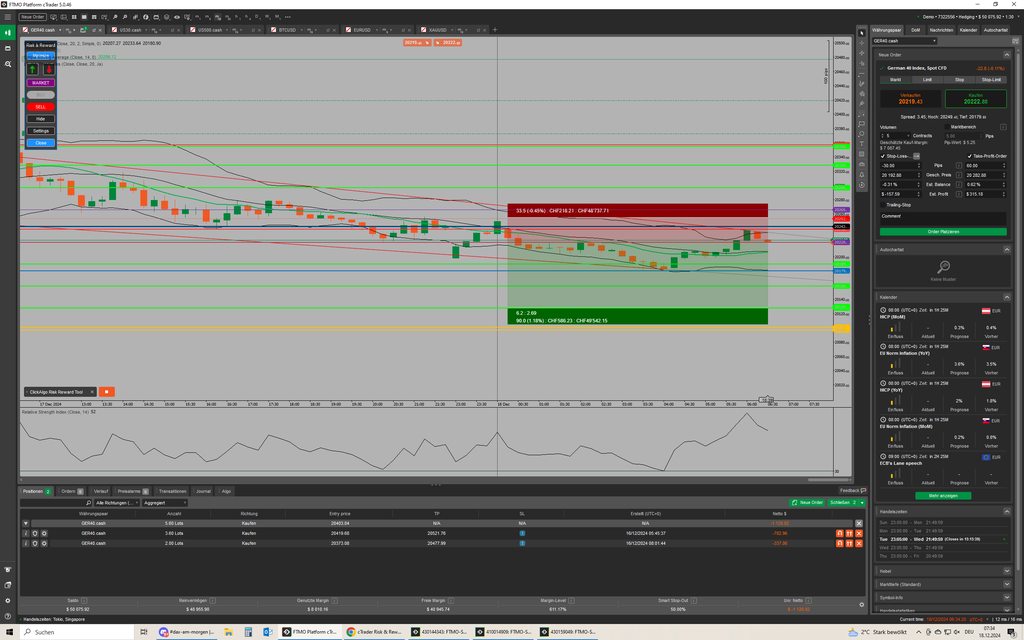Viewport: 1024px width, 640px height.
Task: Show more toolbar options (three dots)
Action: click(288, 17)
